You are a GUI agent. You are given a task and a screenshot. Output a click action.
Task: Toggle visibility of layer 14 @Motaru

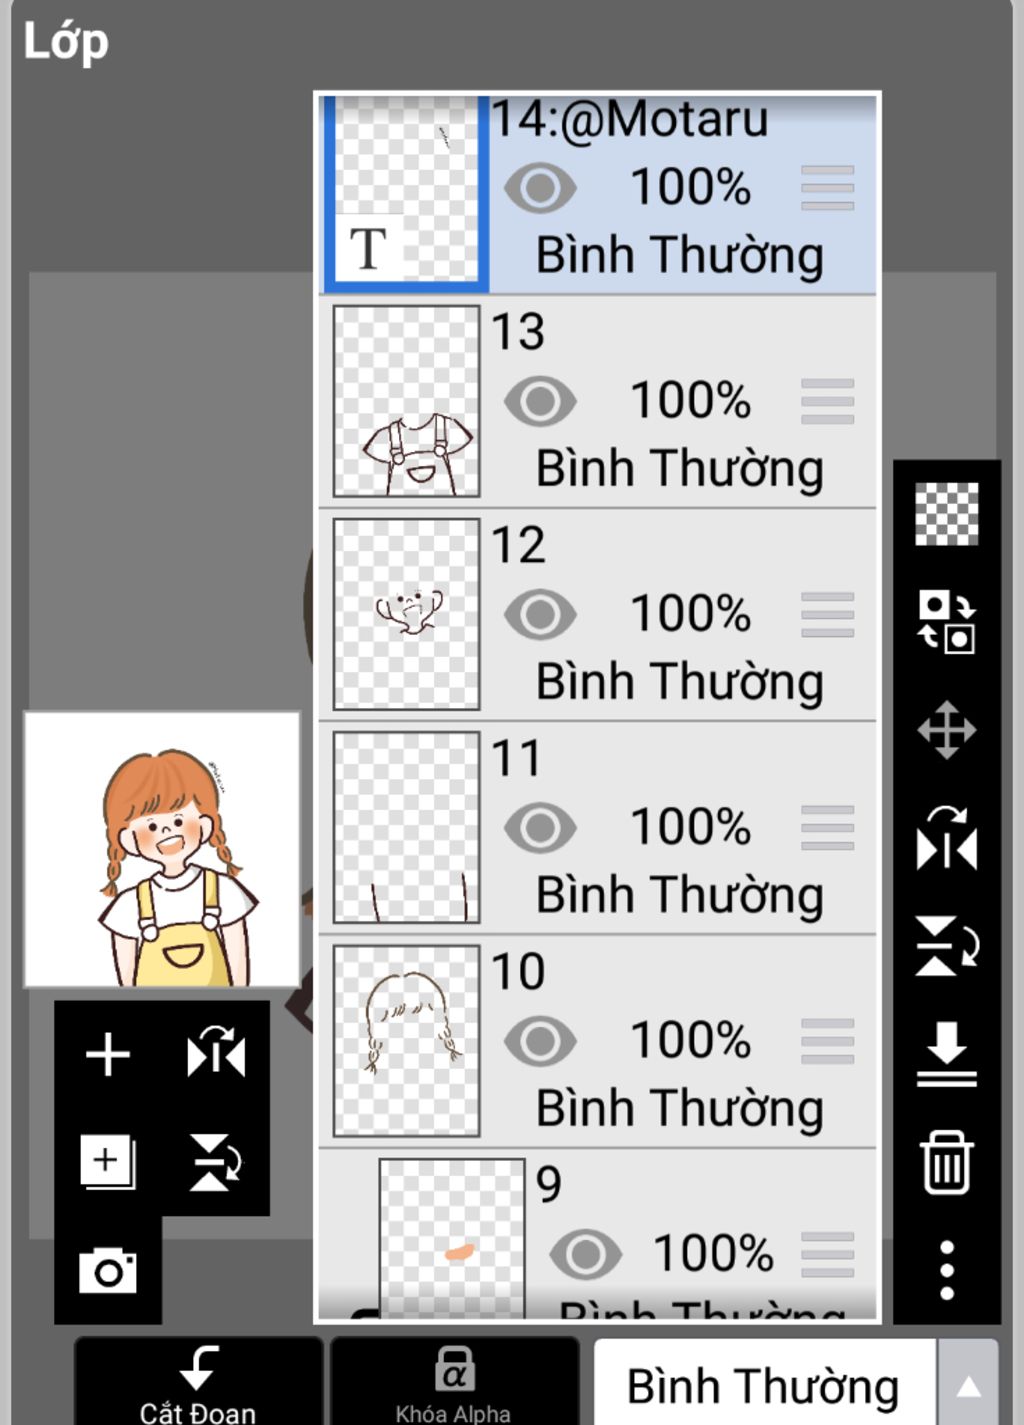[x=540, y=188]
